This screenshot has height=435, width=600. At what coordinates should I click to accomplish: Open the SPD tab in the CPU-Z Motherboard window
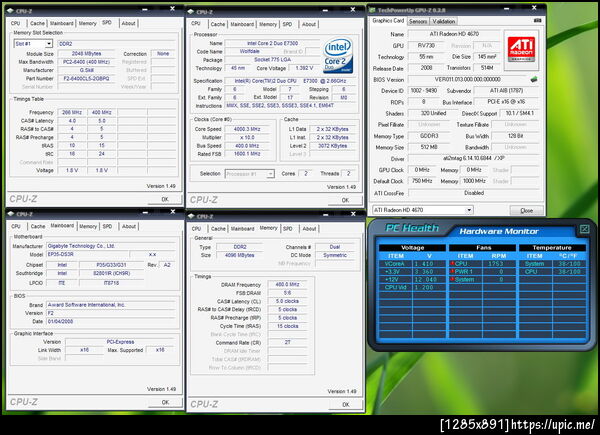coord(108,226)
